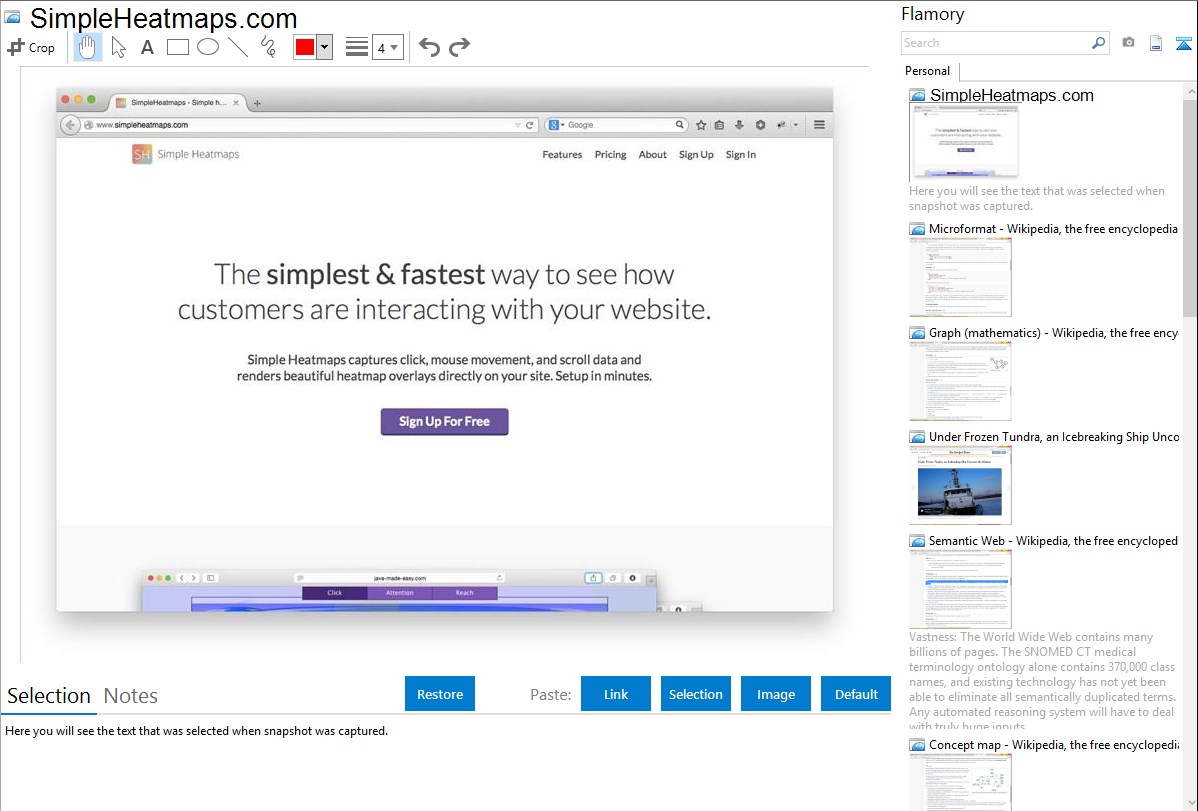Select the Semantic Web thumbnail

(960, 589)
